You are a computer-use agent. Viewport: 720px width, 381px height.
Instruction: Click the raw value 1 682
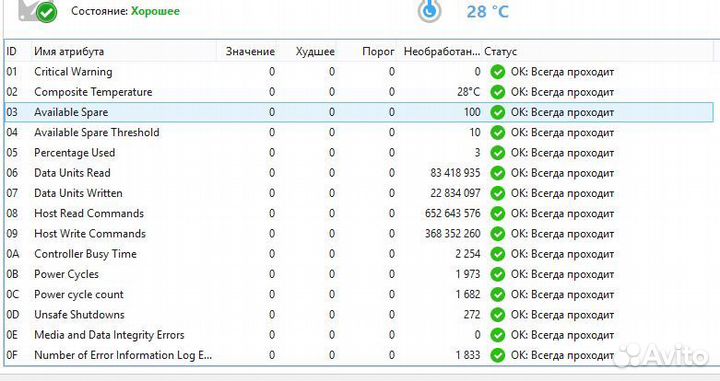point(467,294)
